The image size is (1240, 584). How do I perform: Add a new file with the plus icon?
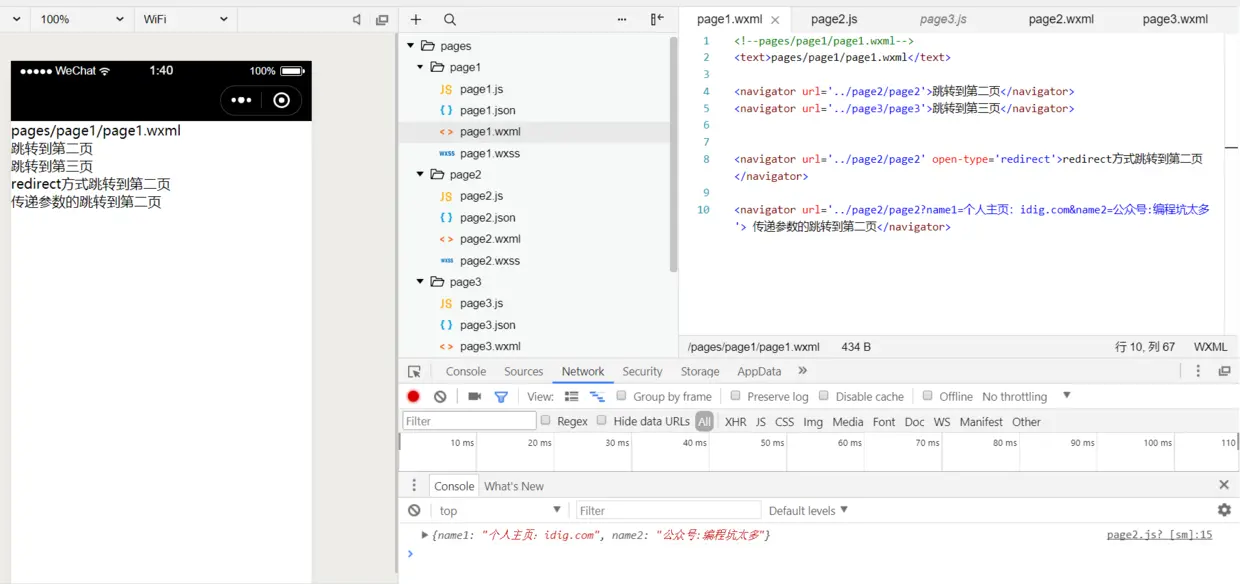416,19
